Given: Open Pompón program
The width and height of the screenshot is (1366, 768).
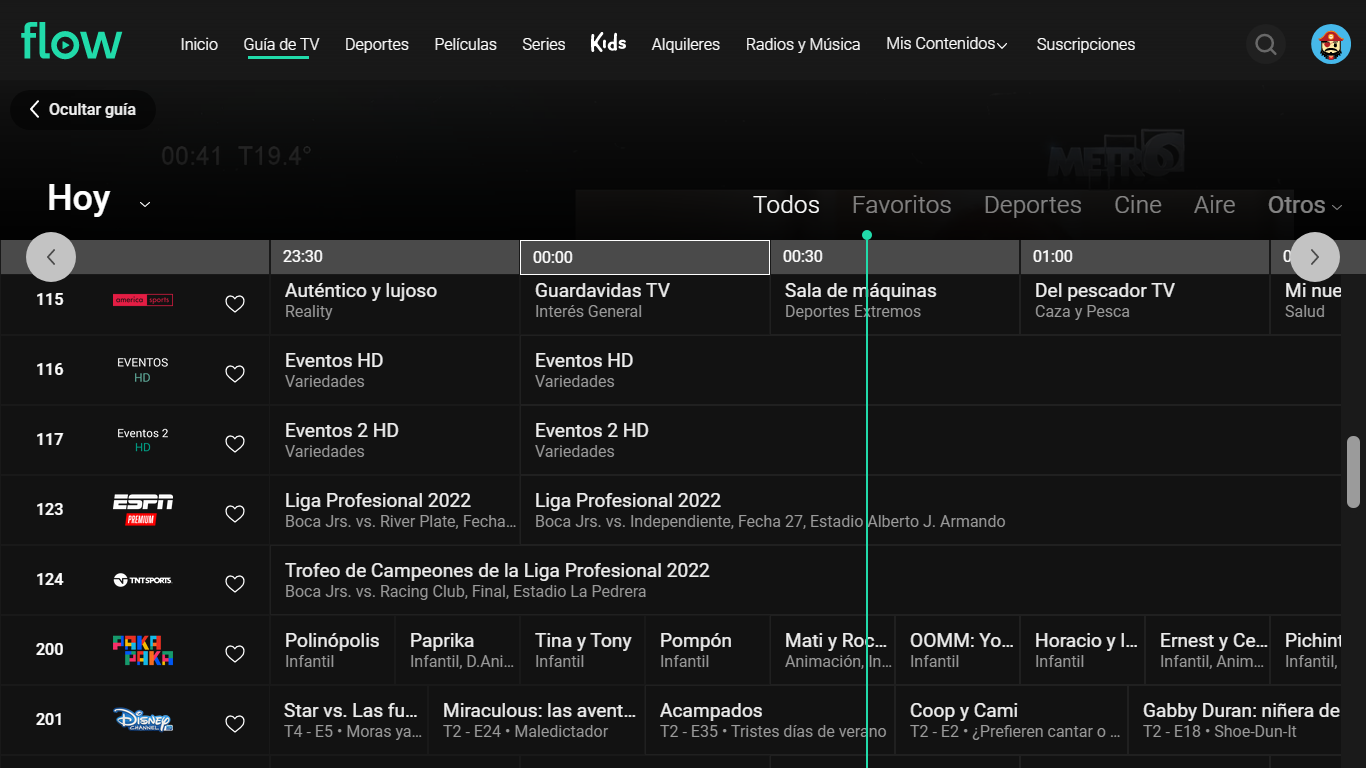Looking at the screenshot, I should tap(708, 650).
